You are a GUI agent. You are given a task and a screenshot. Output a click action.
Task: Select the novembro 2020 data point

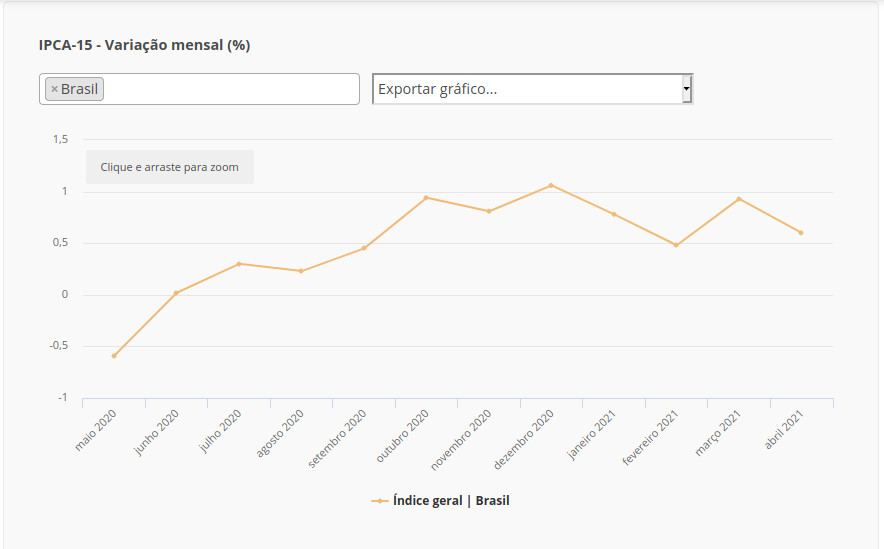(x=489, y=211)
